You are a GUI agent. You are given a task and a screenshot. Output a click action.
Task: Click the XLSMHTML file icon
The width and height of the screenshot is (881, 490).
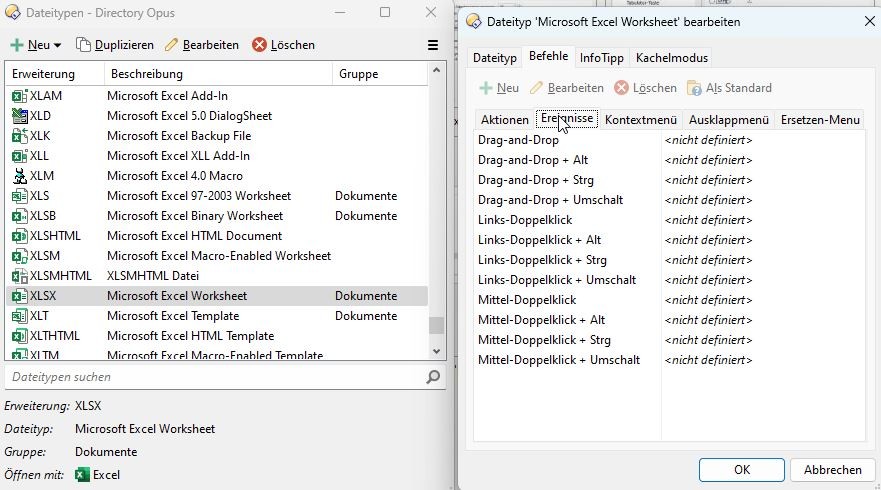point(20,276)
